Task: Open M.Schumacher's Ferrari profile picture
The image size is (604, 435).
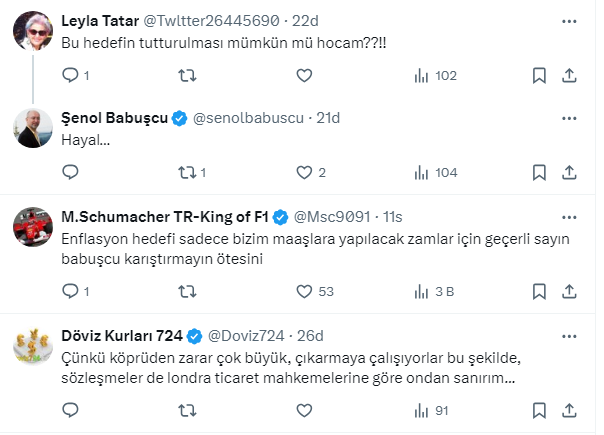Action: [33, 228]
